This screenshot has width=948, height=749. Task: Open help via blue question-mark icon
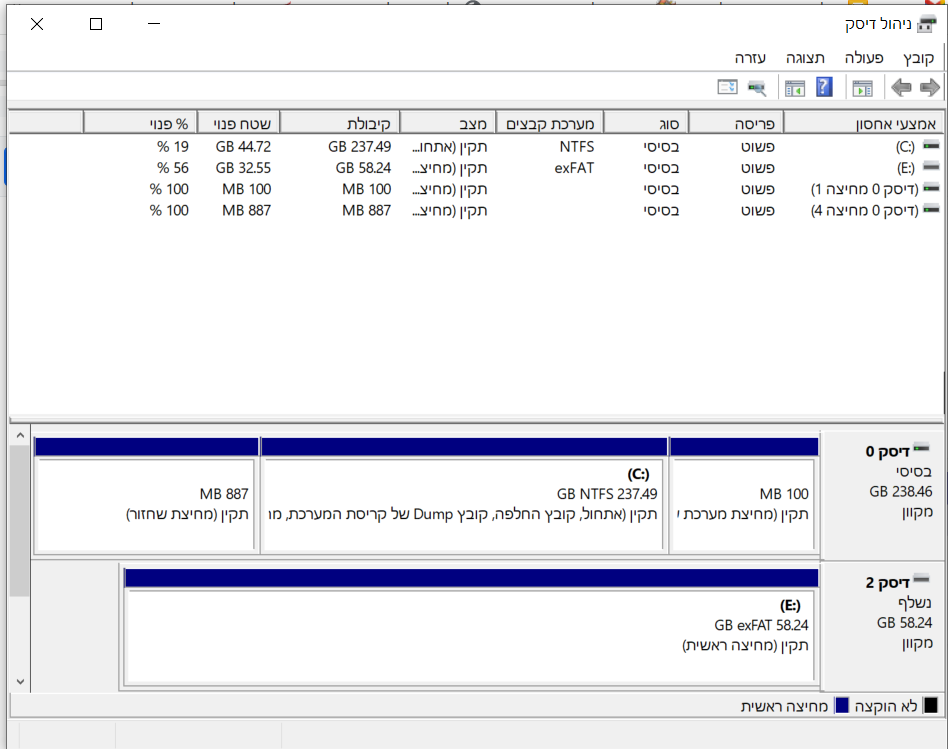824,87
